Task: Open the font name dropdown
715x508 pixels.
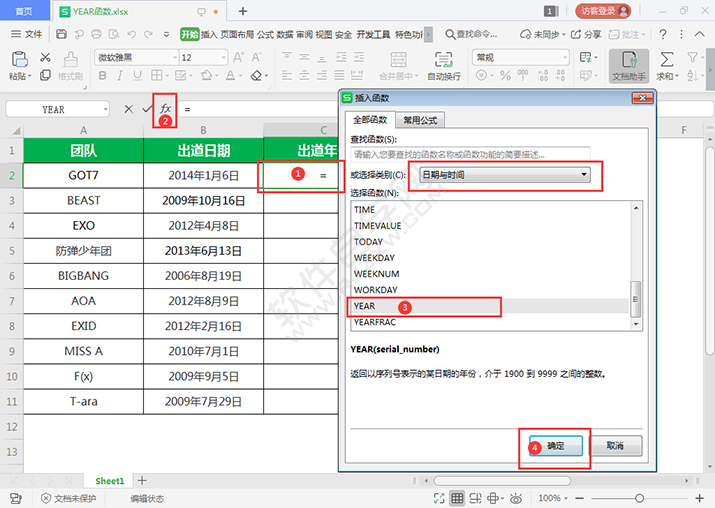Action: (x=175, y=57)
